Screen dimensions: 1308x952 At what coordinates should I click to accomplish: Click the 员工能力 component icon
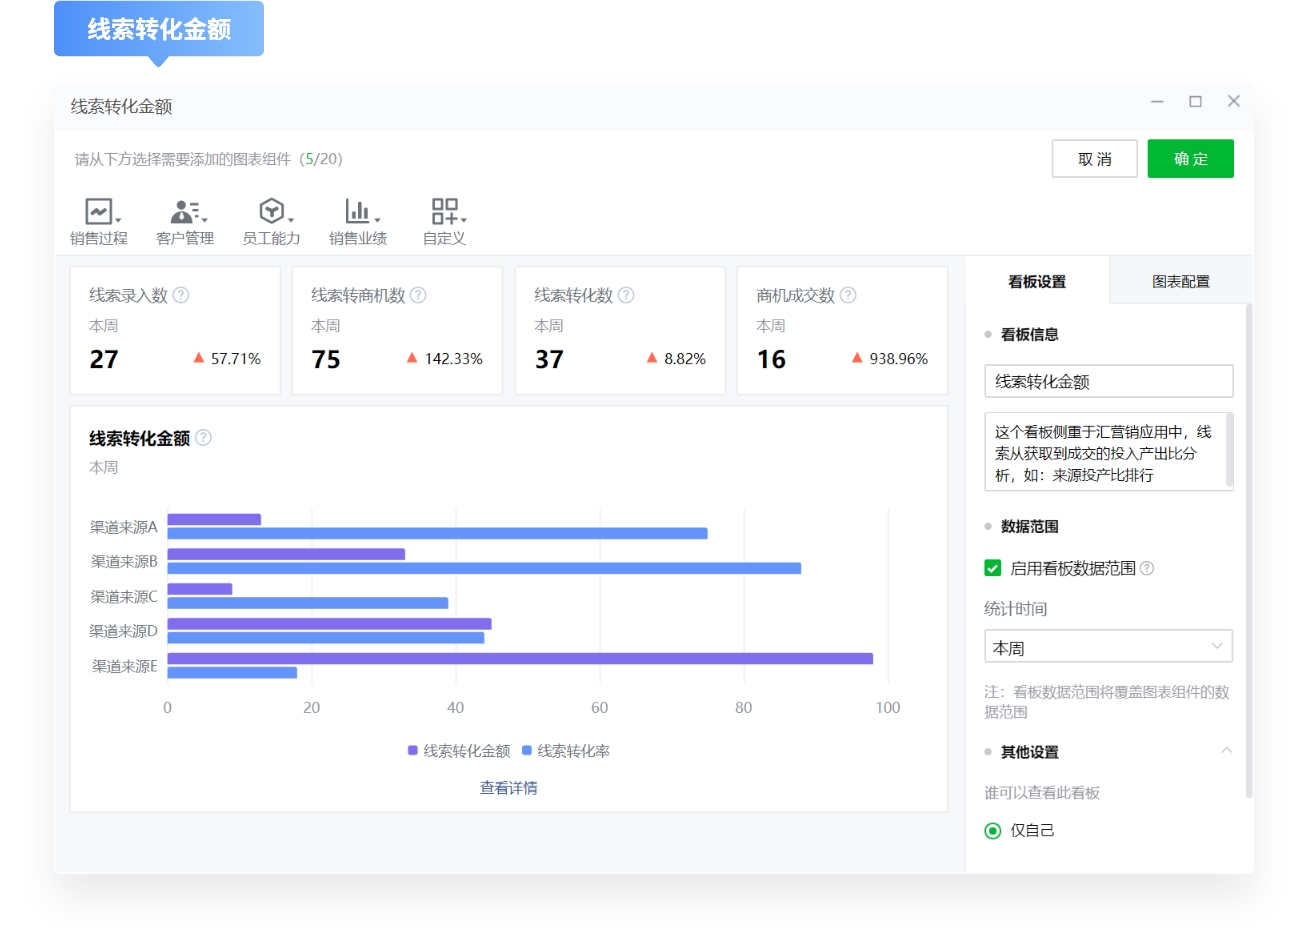[x=270, y=212]
